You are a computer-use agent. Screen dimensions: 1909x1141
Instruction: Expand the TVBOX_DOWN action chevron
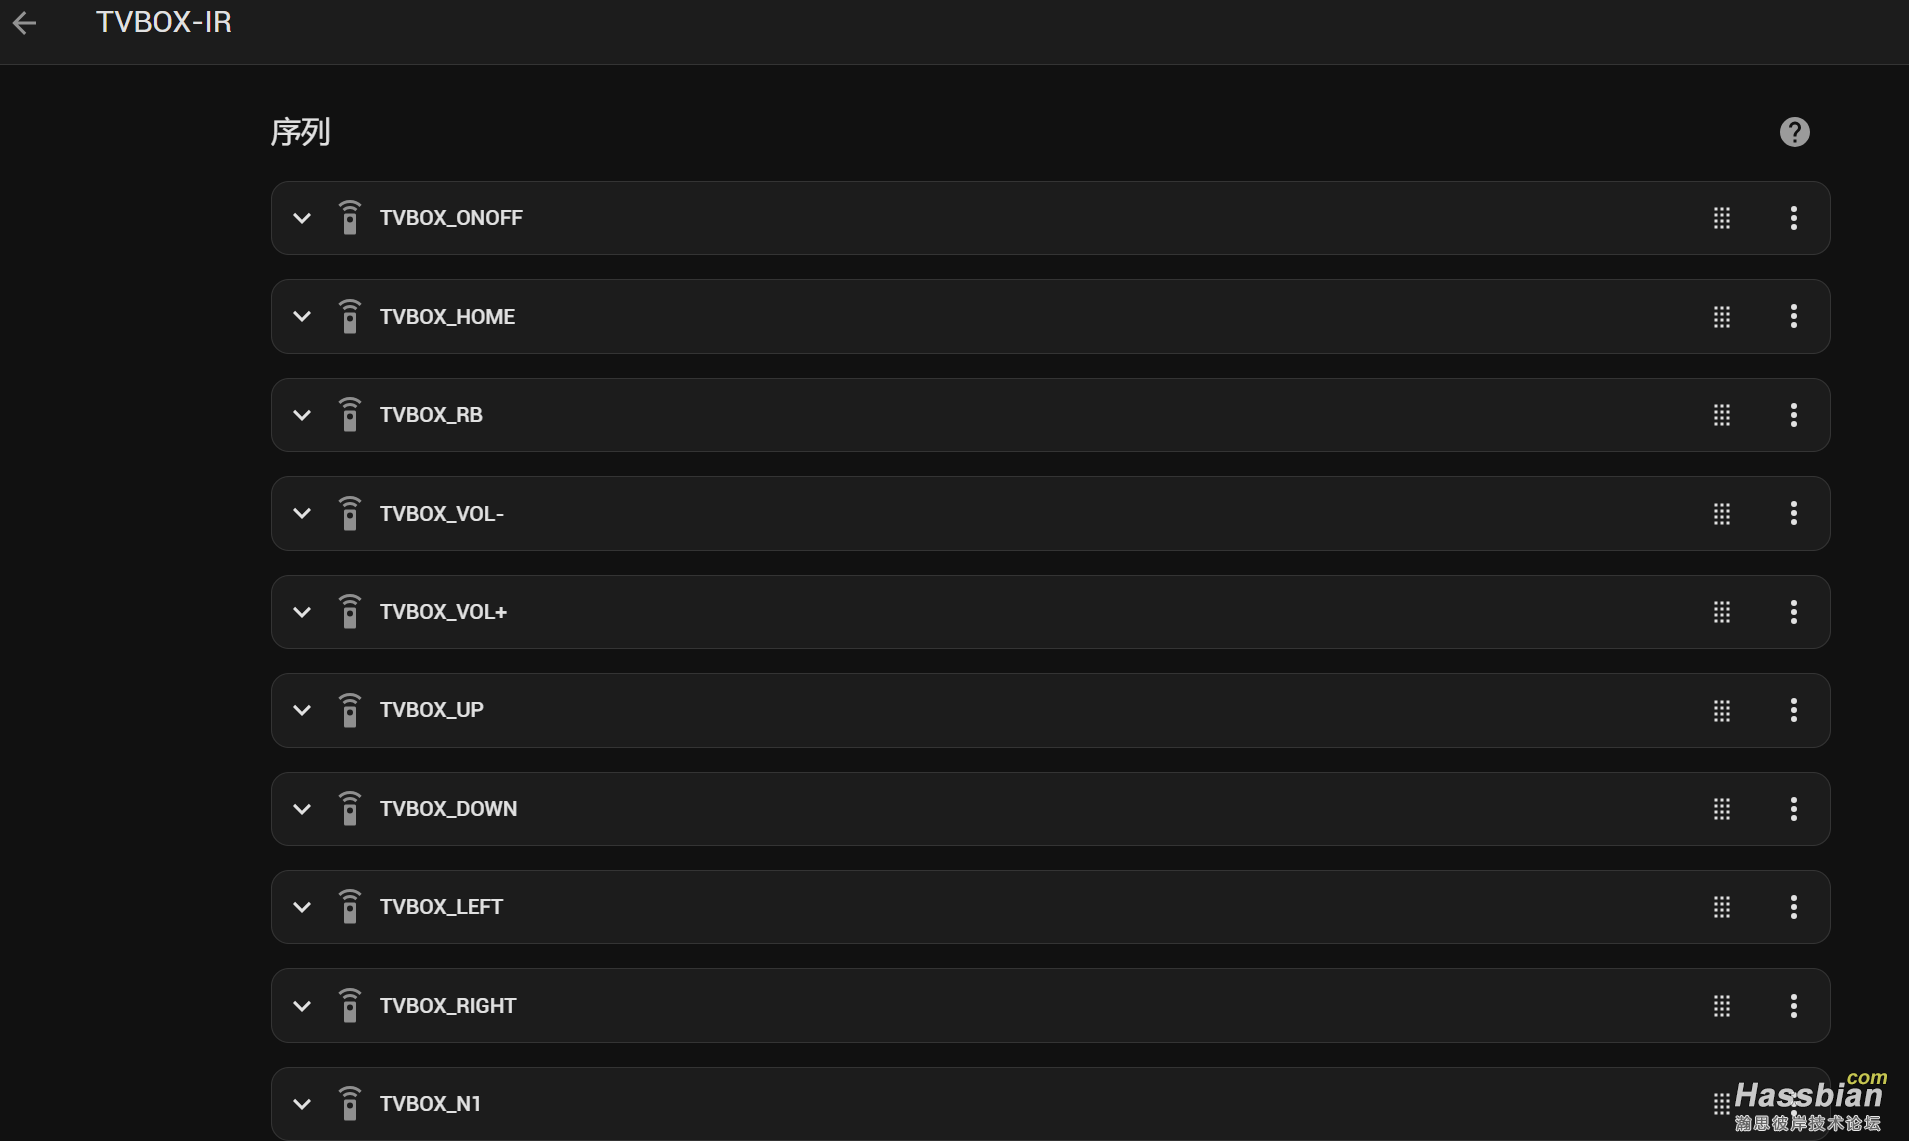302,809
